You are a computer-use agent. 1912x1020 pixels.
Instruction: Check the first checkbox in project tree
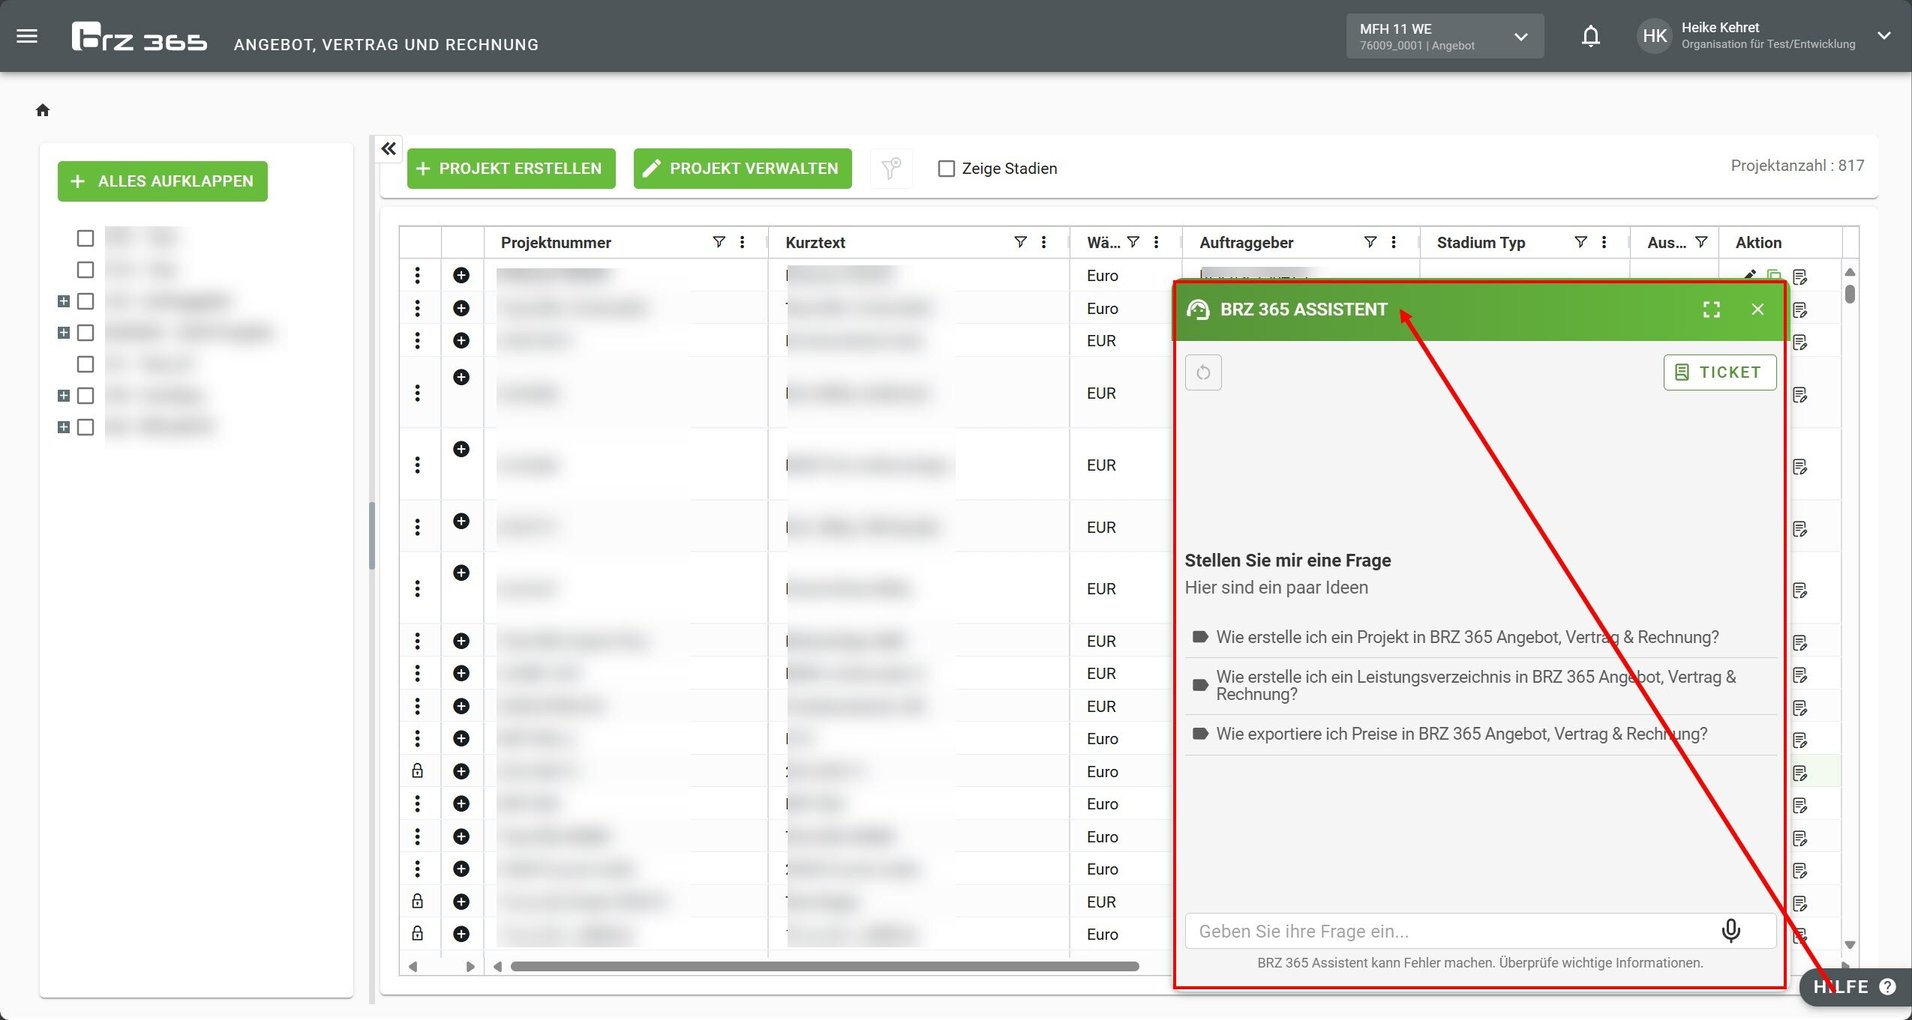86,238
